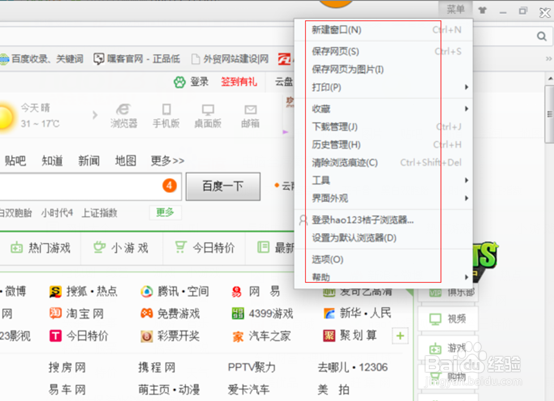
Task: Open bookmark 外贸网站建设|网
Action: pos(230,59)
